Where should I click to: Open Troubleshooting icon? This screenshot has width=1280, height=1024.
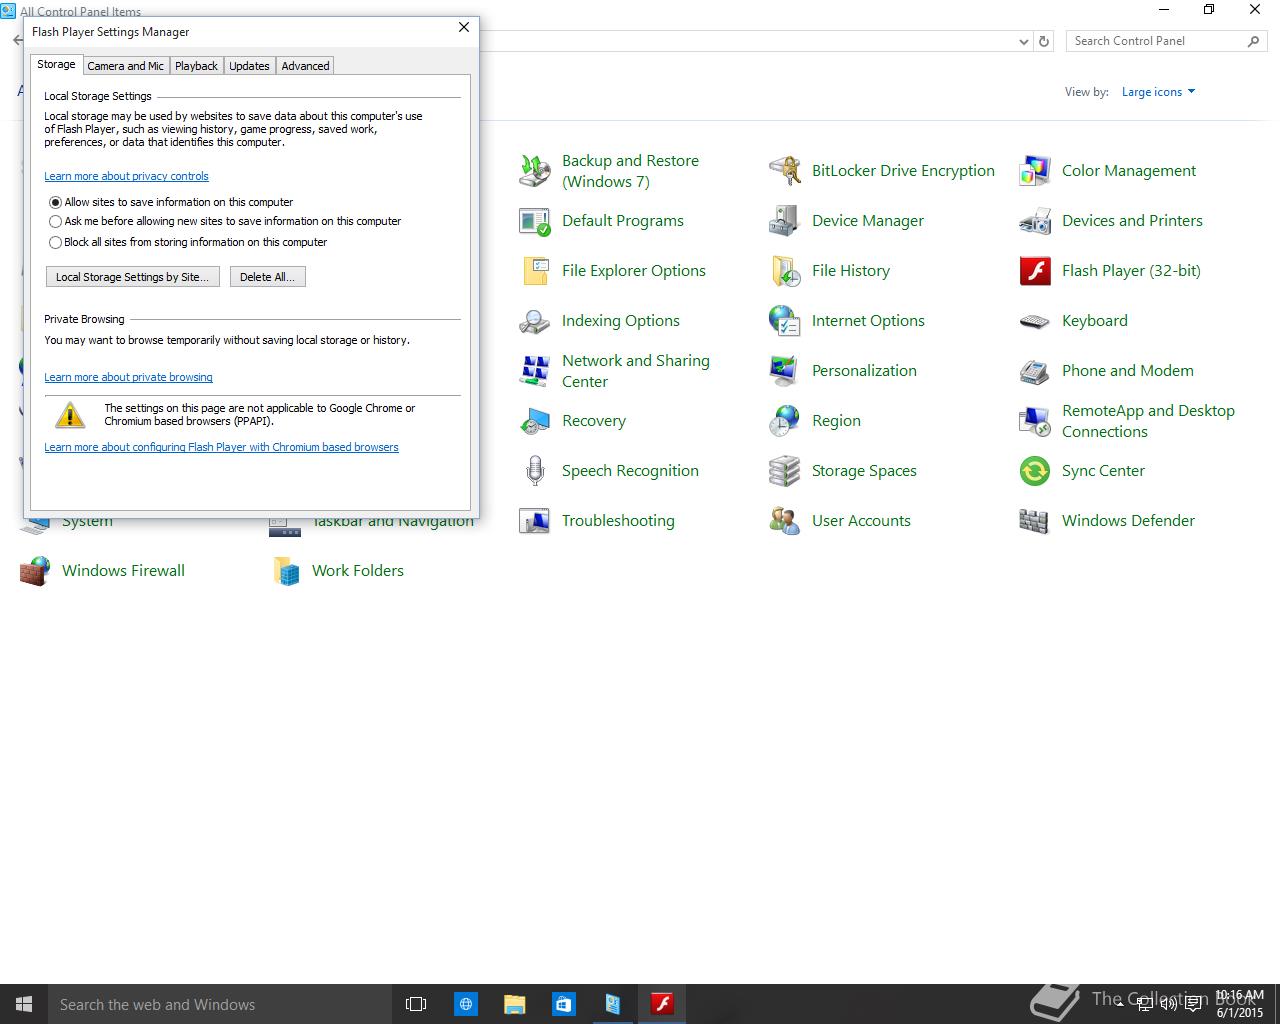point(535,521)
